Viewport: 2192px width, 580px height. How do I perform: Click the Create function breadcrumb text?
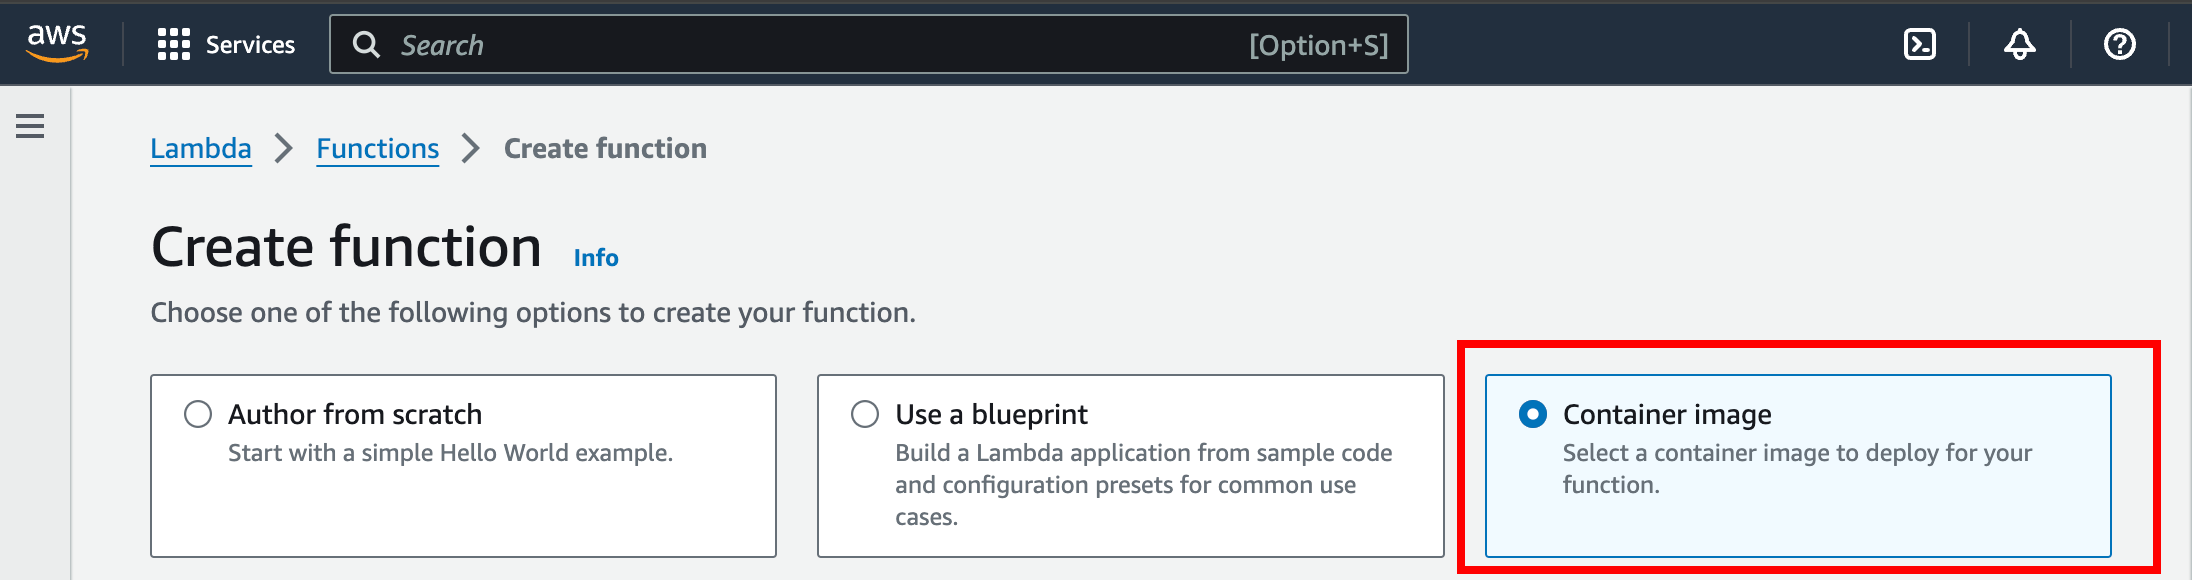click(x=605, y=149)
